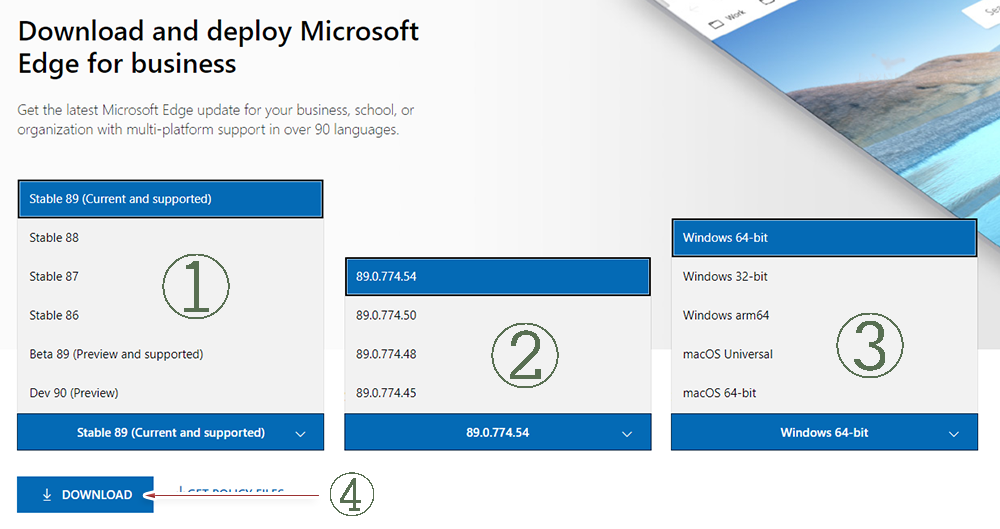The width and height of the screenshot is (1000, 529).
Task: Collapse the platform dropdown showing Windows 64-bit
Action: (x=824, y=432)
